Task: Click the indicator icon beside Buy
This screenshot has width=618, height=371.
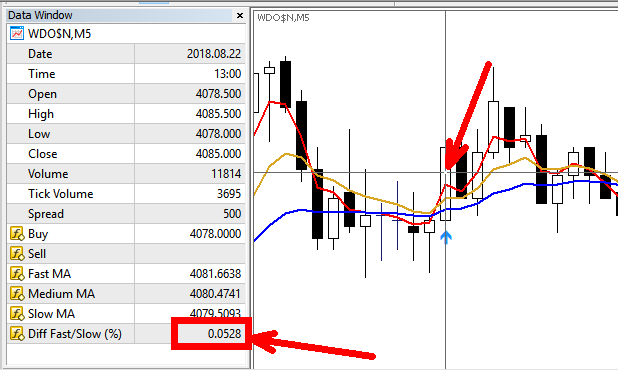Action: tap(17, 234)
